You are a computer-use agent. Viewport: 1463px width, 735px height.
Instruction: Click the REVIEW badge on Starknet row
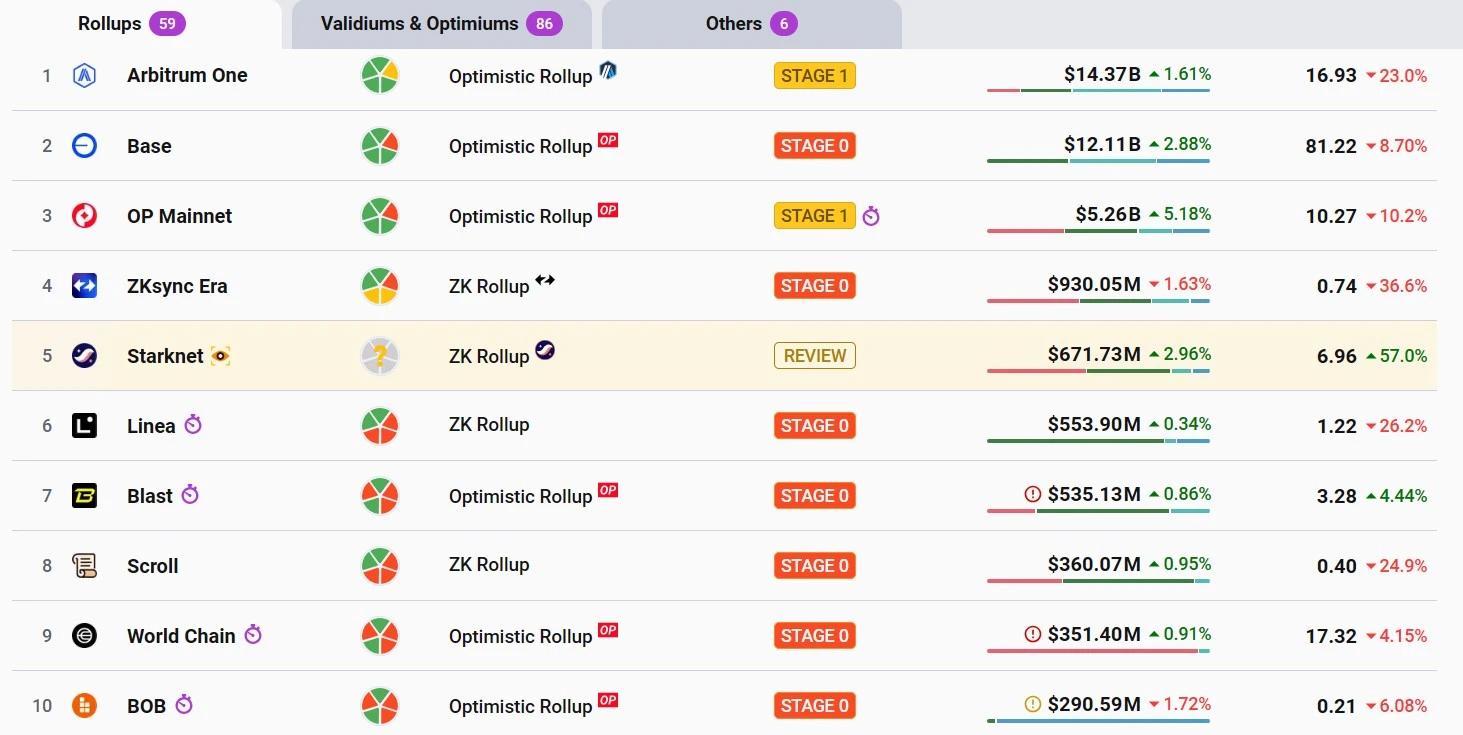coord(814,356)
